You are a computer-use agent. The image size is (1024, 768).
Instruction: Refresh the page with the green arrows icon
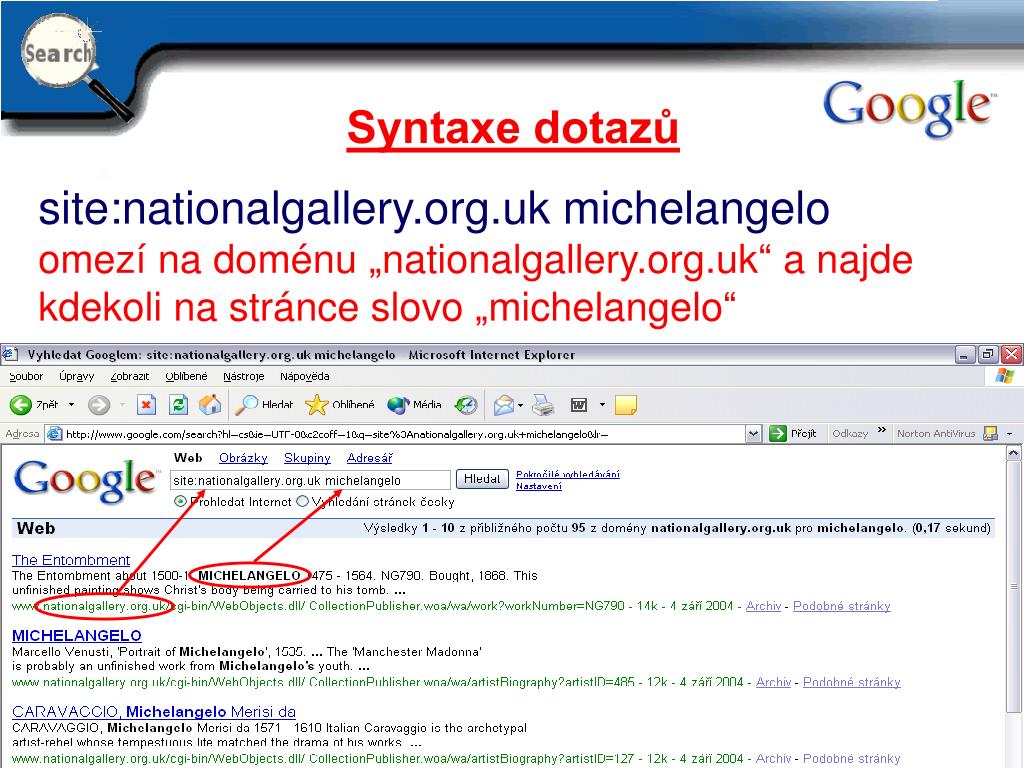(178, 405)
